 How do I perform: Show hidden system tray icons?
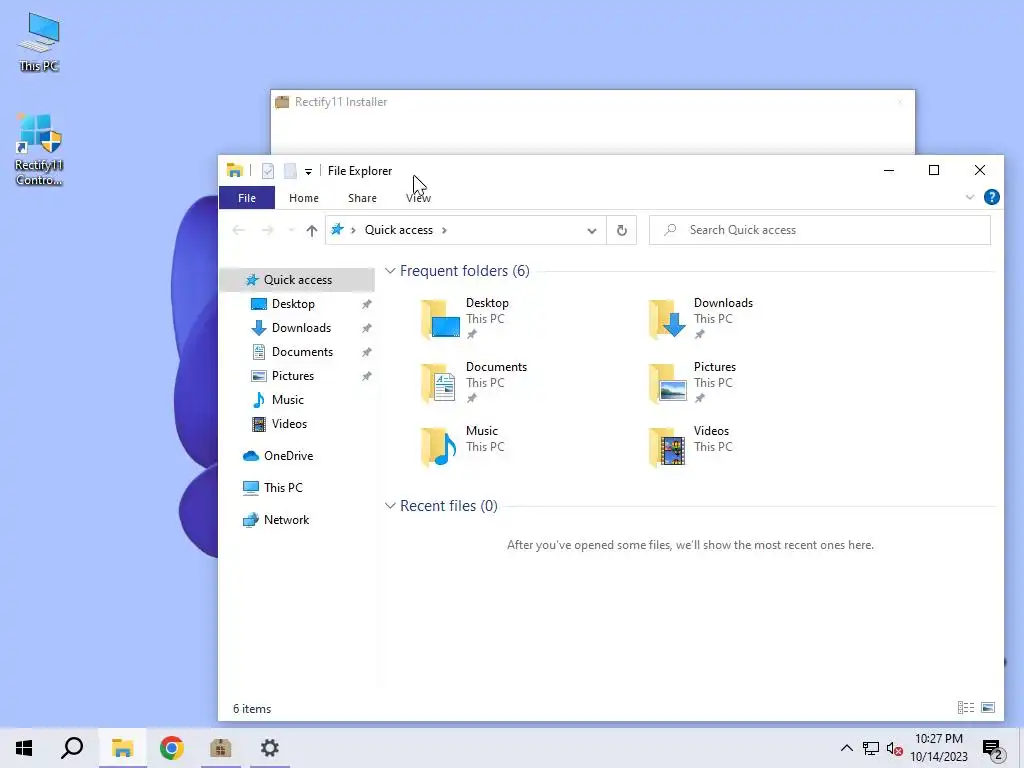click(846, 748)
